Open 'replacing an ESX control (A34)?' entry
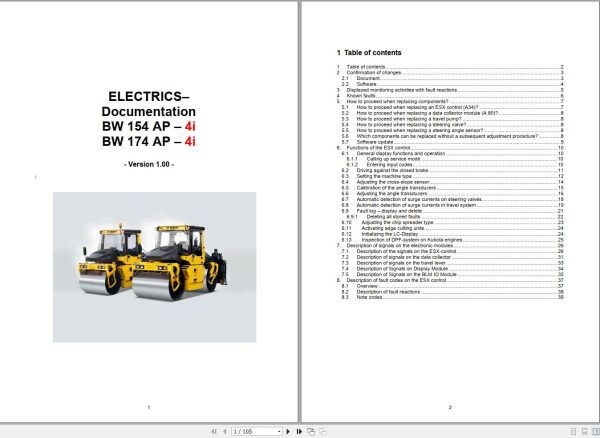This screenshot has height=438, width=600. 452,107
